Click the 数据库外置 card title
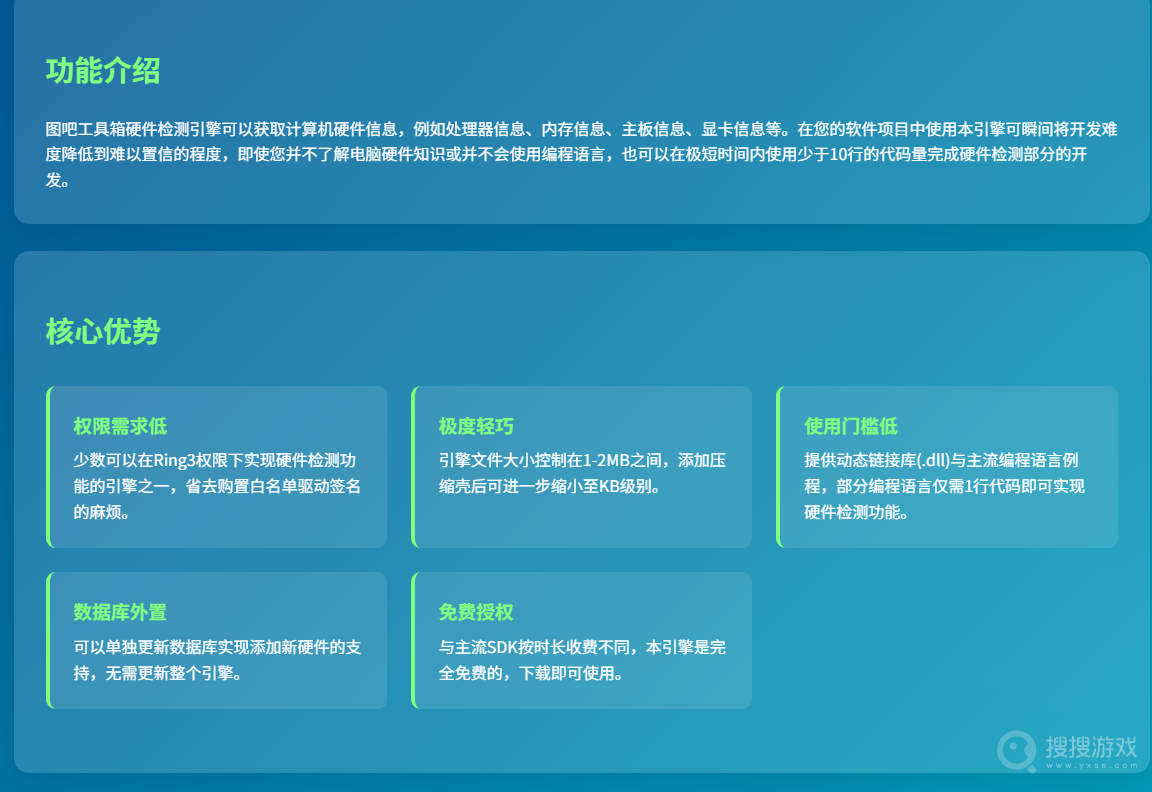Image resolution: width=1152 pixels, height=792 pixels. coord(120,612)
